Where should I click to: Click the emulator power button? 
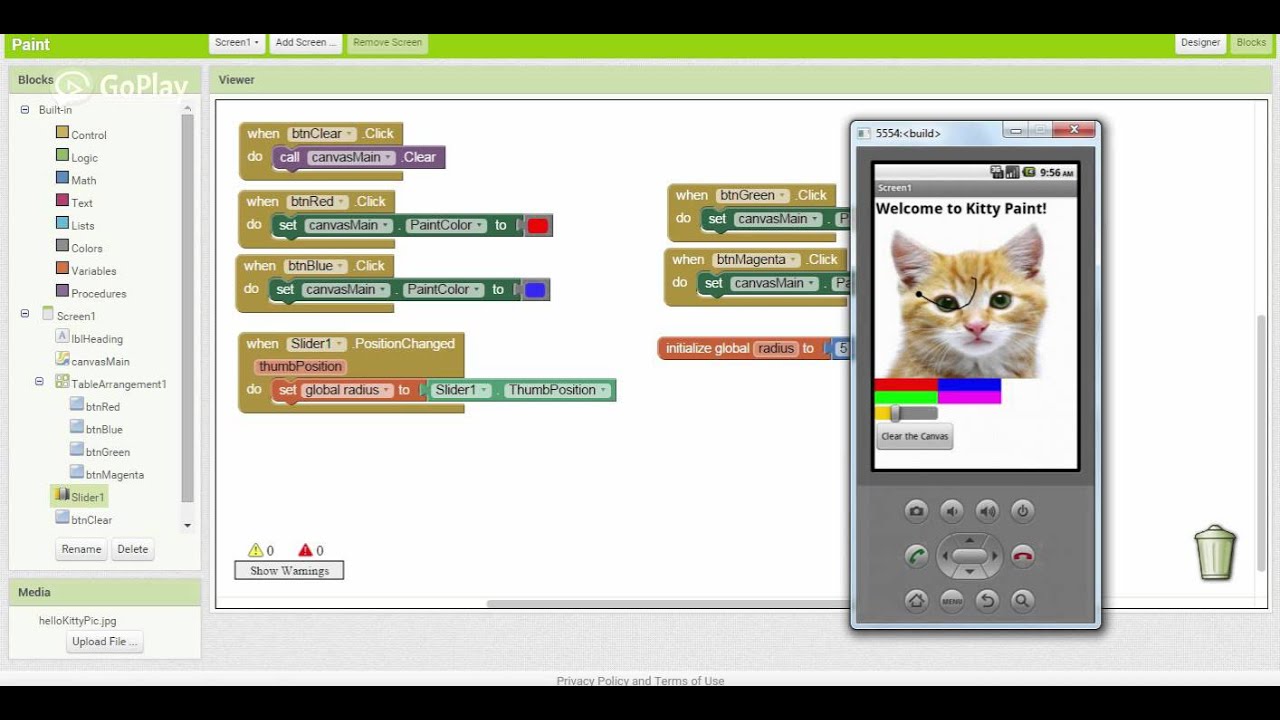(x=1022, y=511)
